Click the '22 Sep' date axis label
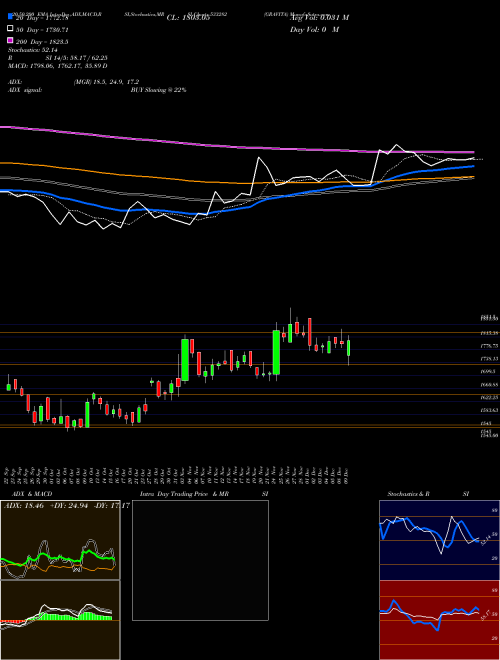The height and width of the screenshot is (660, 500). 8,474
